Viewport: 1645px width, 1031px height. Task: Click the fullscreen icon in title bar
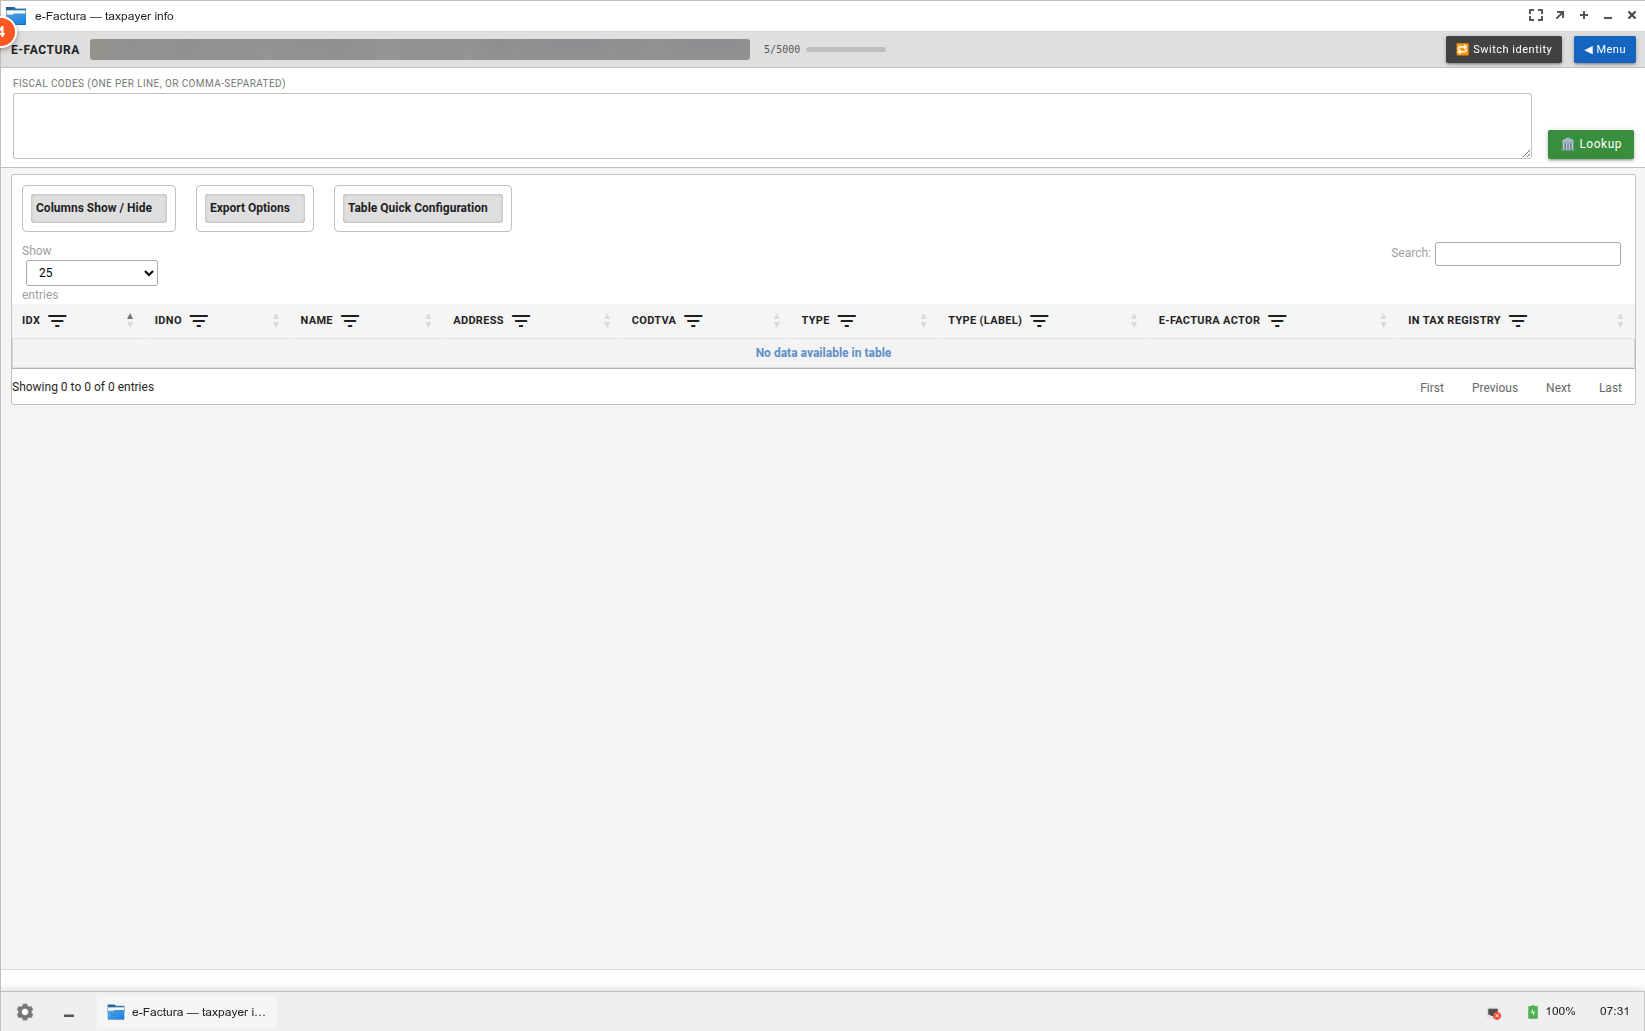click(x=1536, y=15)
